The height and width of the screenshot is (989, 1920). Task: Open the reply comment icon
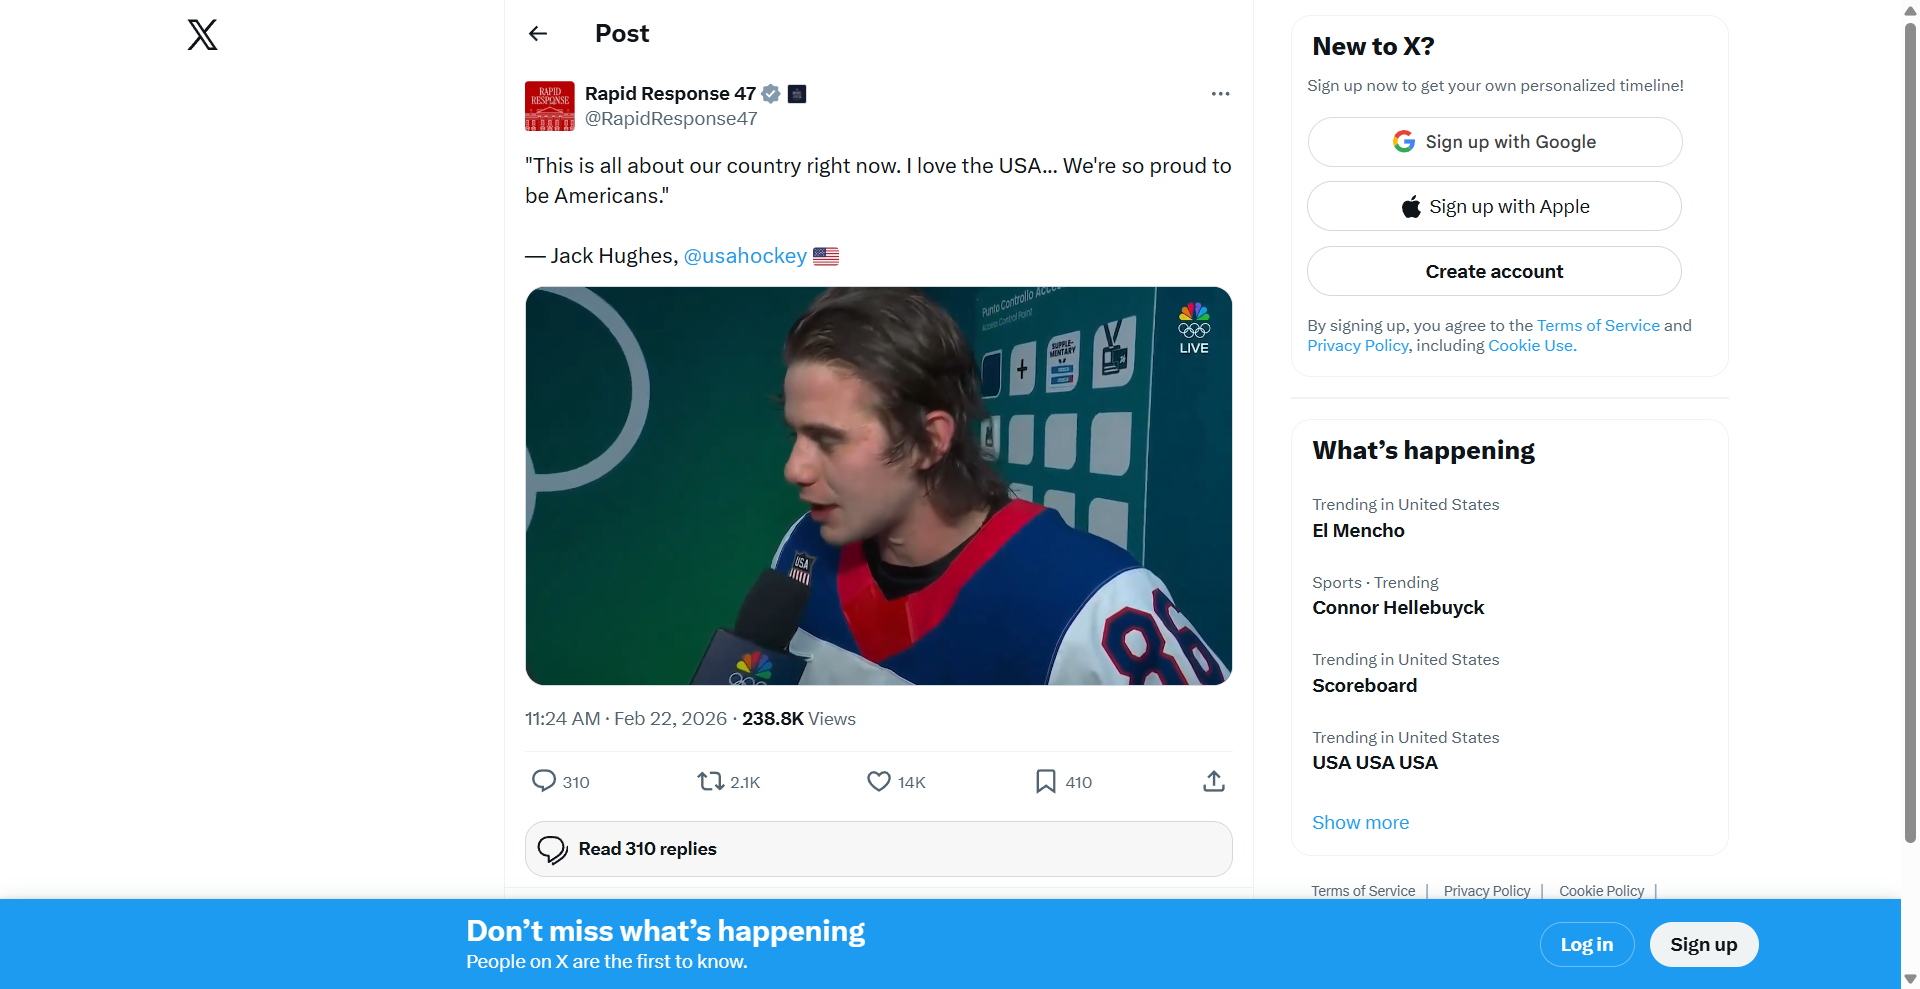544,781
